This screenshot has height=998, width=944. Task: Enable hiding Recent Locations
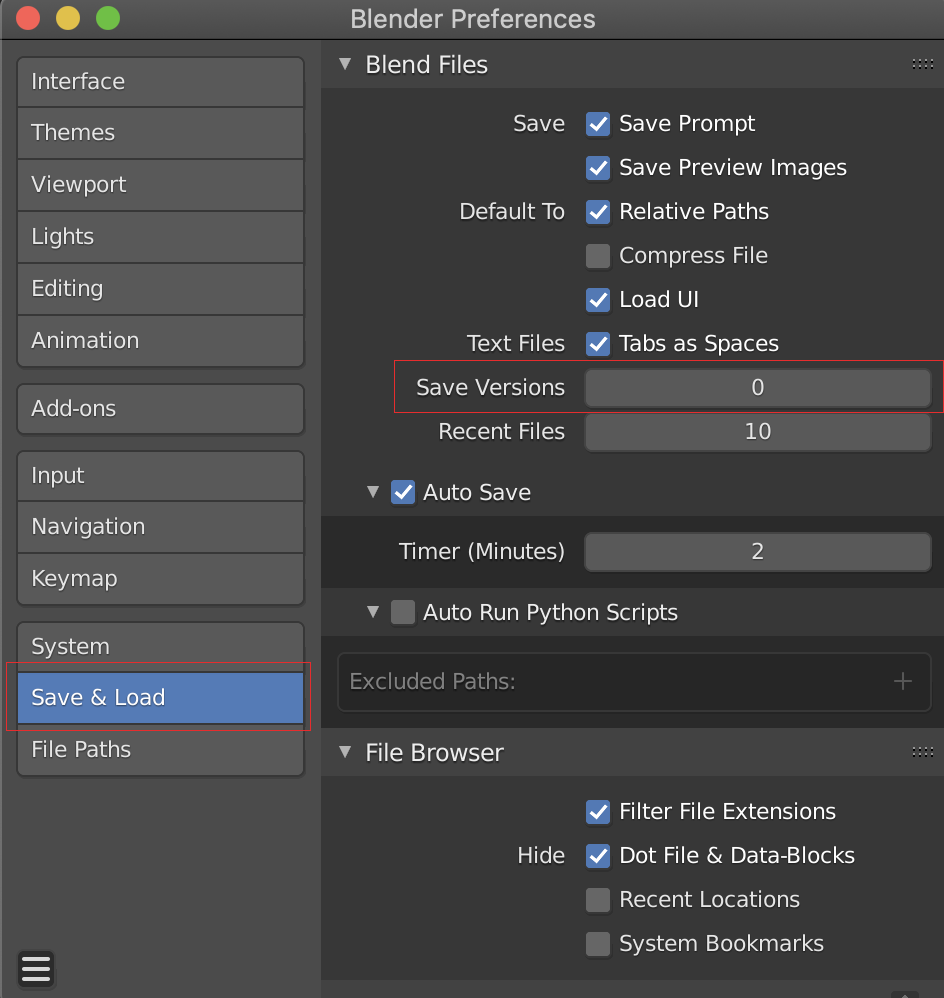(x=598, y=900)
